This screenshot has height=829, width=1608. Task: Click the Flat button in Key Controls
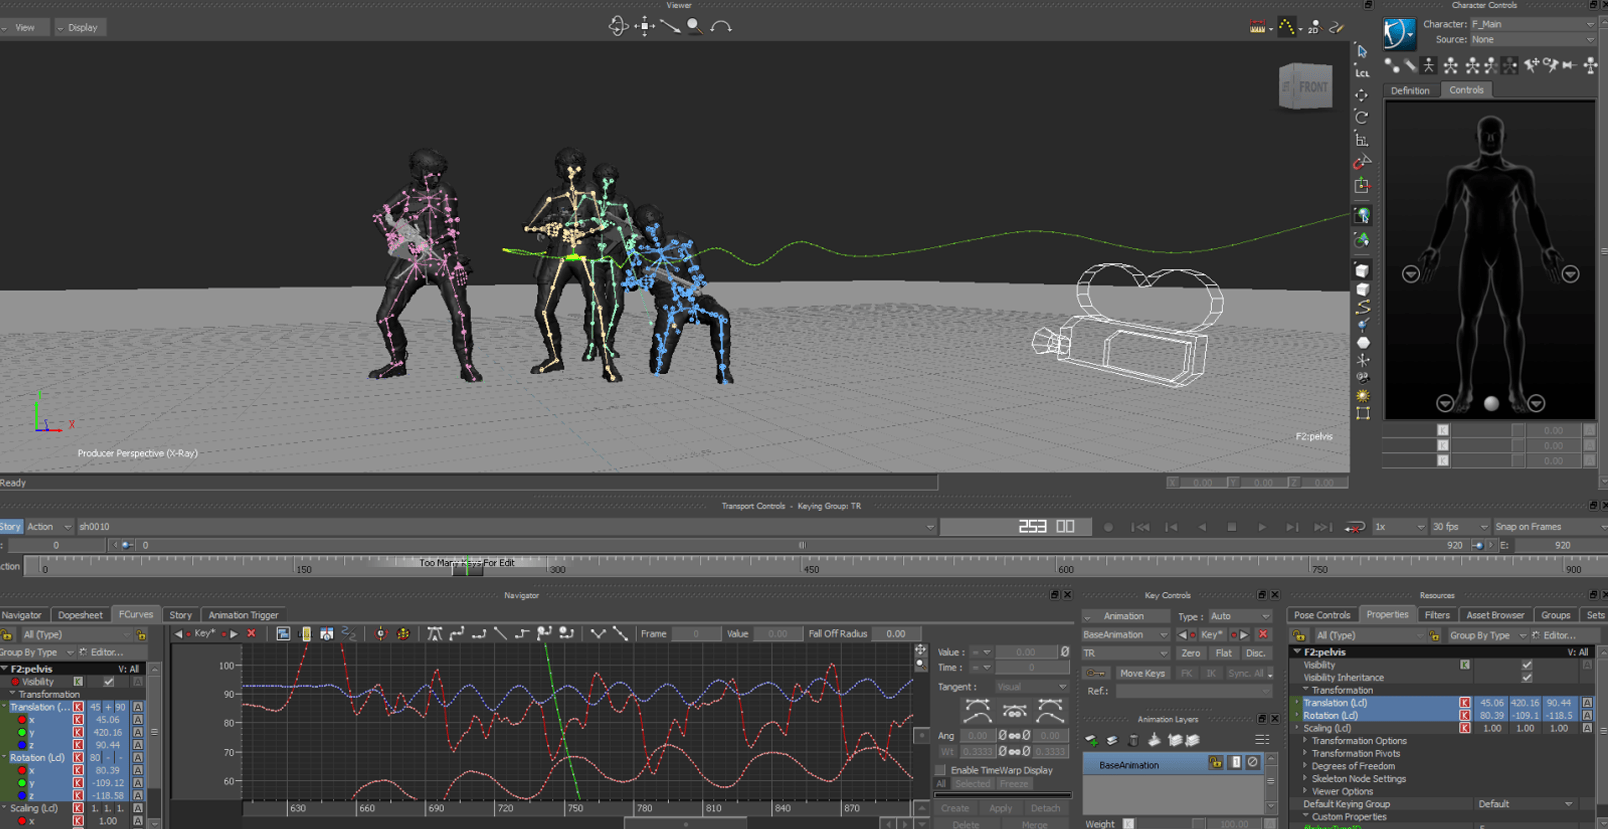(1223, 653)
